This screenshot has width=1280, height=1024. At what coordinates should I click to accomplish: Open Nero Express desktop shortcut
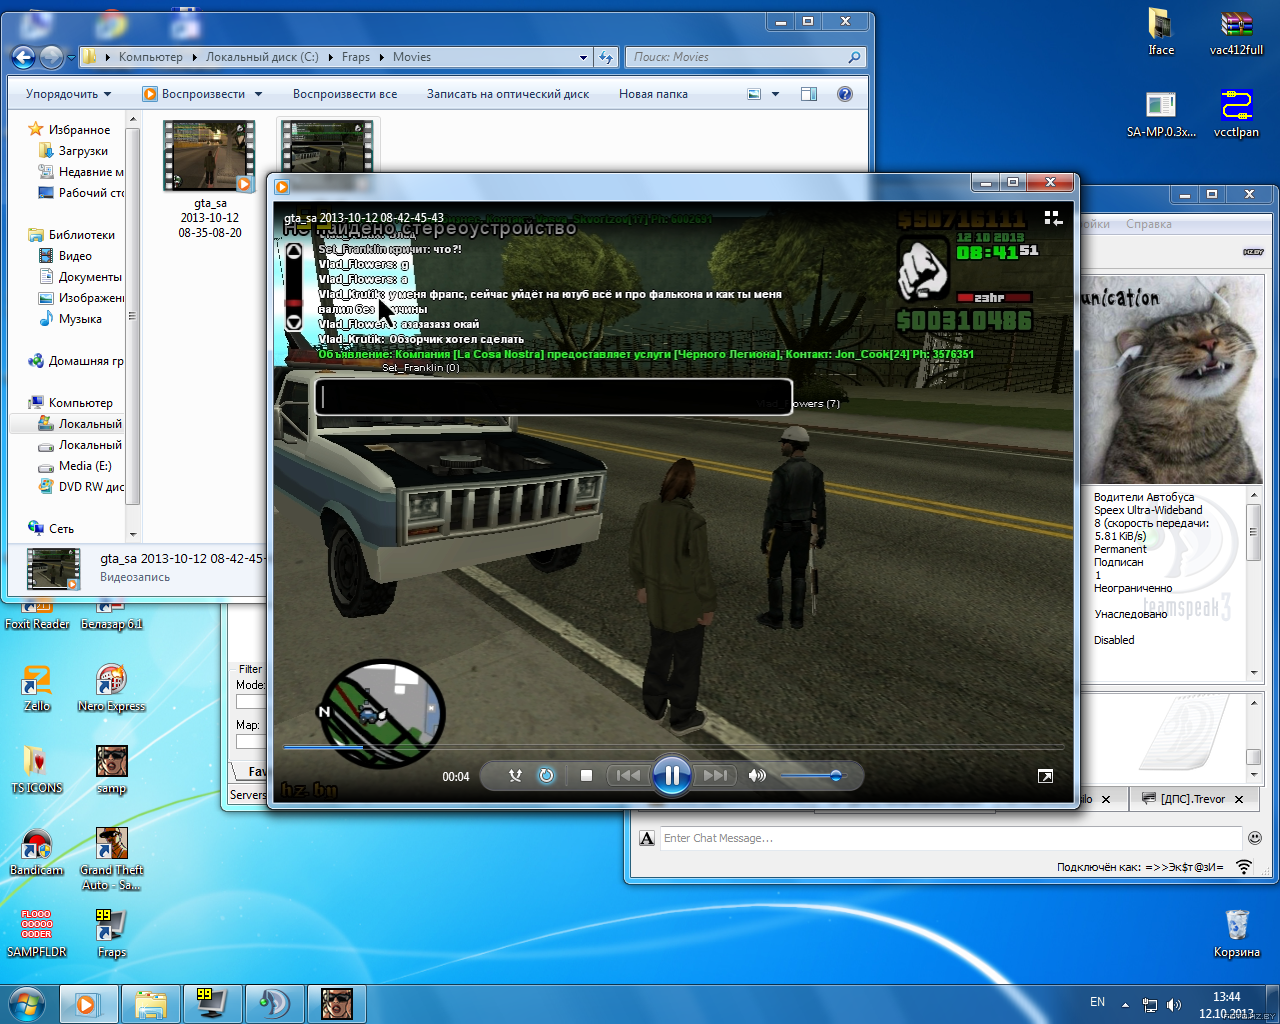click(111, 688)
